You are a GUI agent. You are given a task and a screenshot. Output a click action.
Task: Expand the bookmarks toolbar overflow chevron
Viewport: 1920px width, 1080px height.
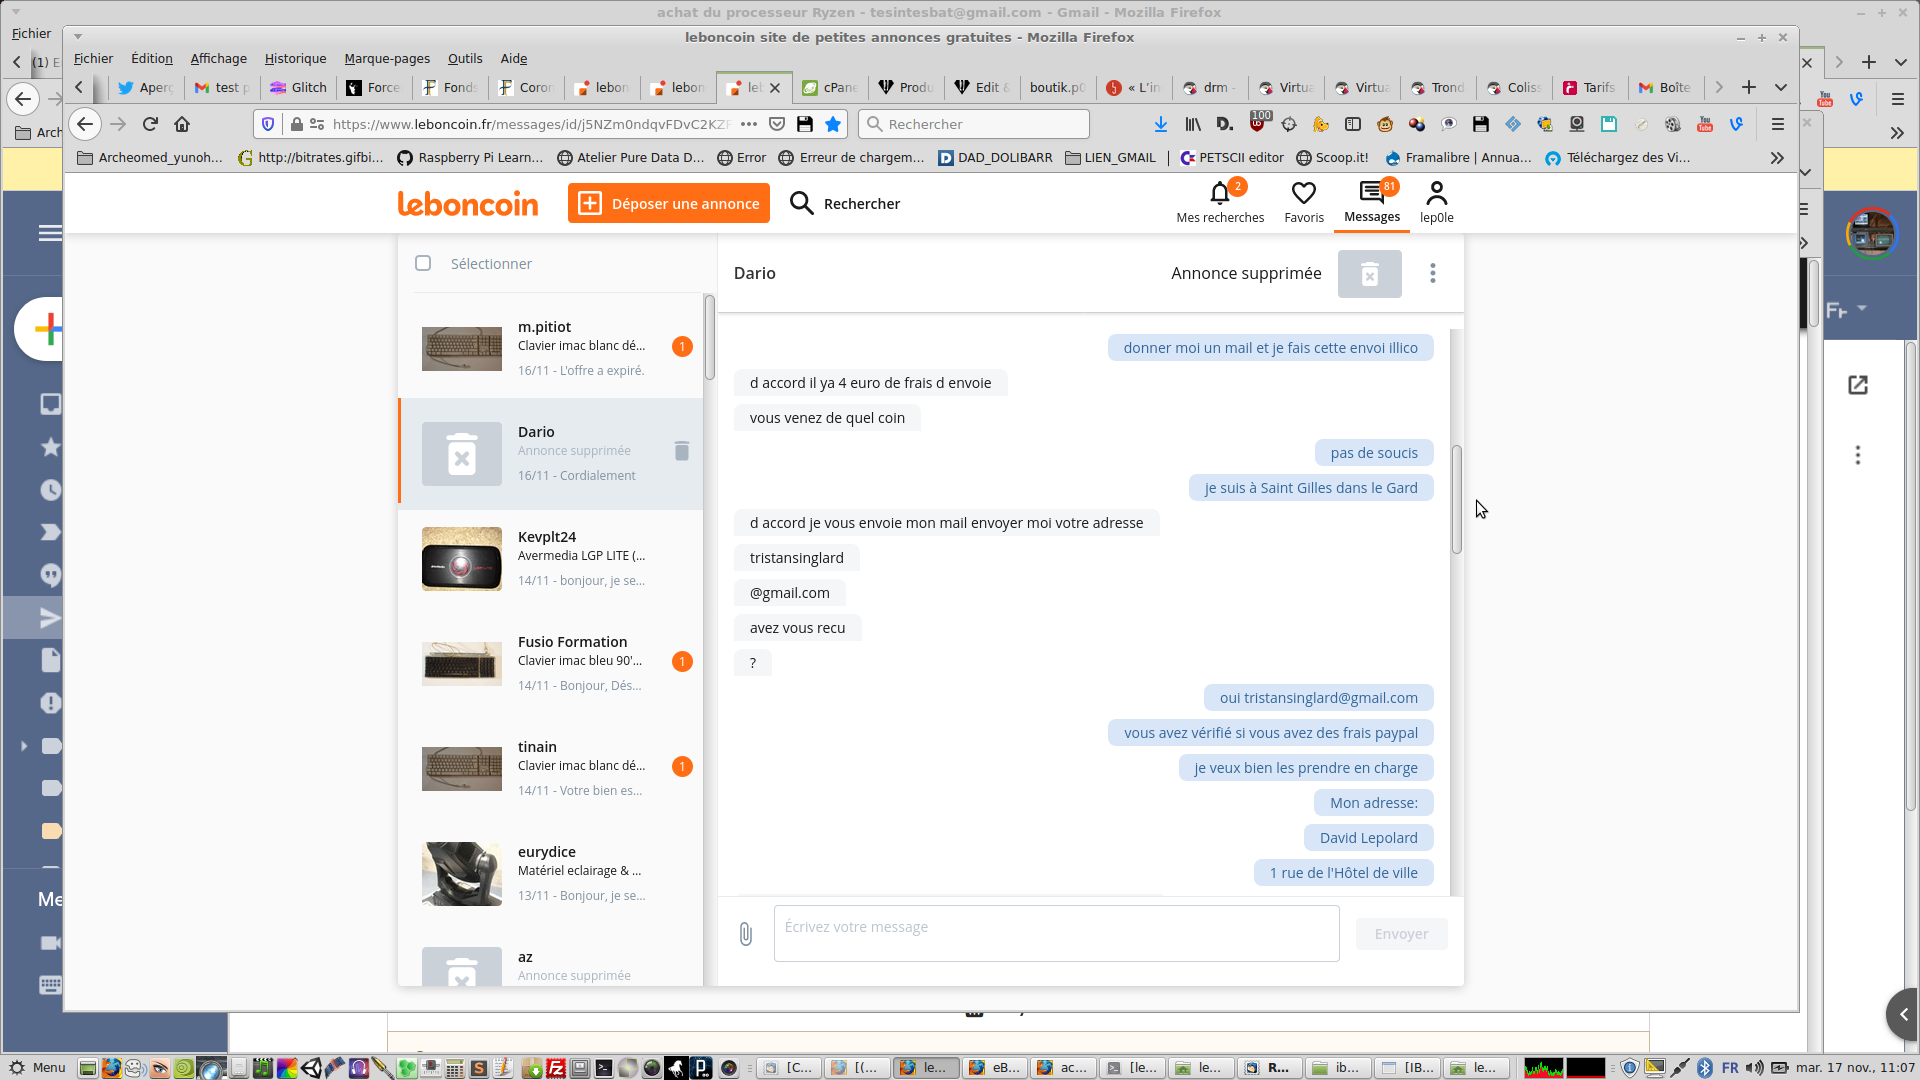[x=1776, y=158]
